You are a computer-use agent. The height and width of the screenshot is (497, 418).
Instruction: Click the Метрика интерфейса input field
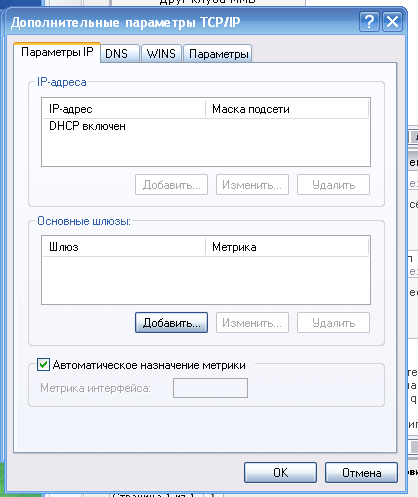210,388
